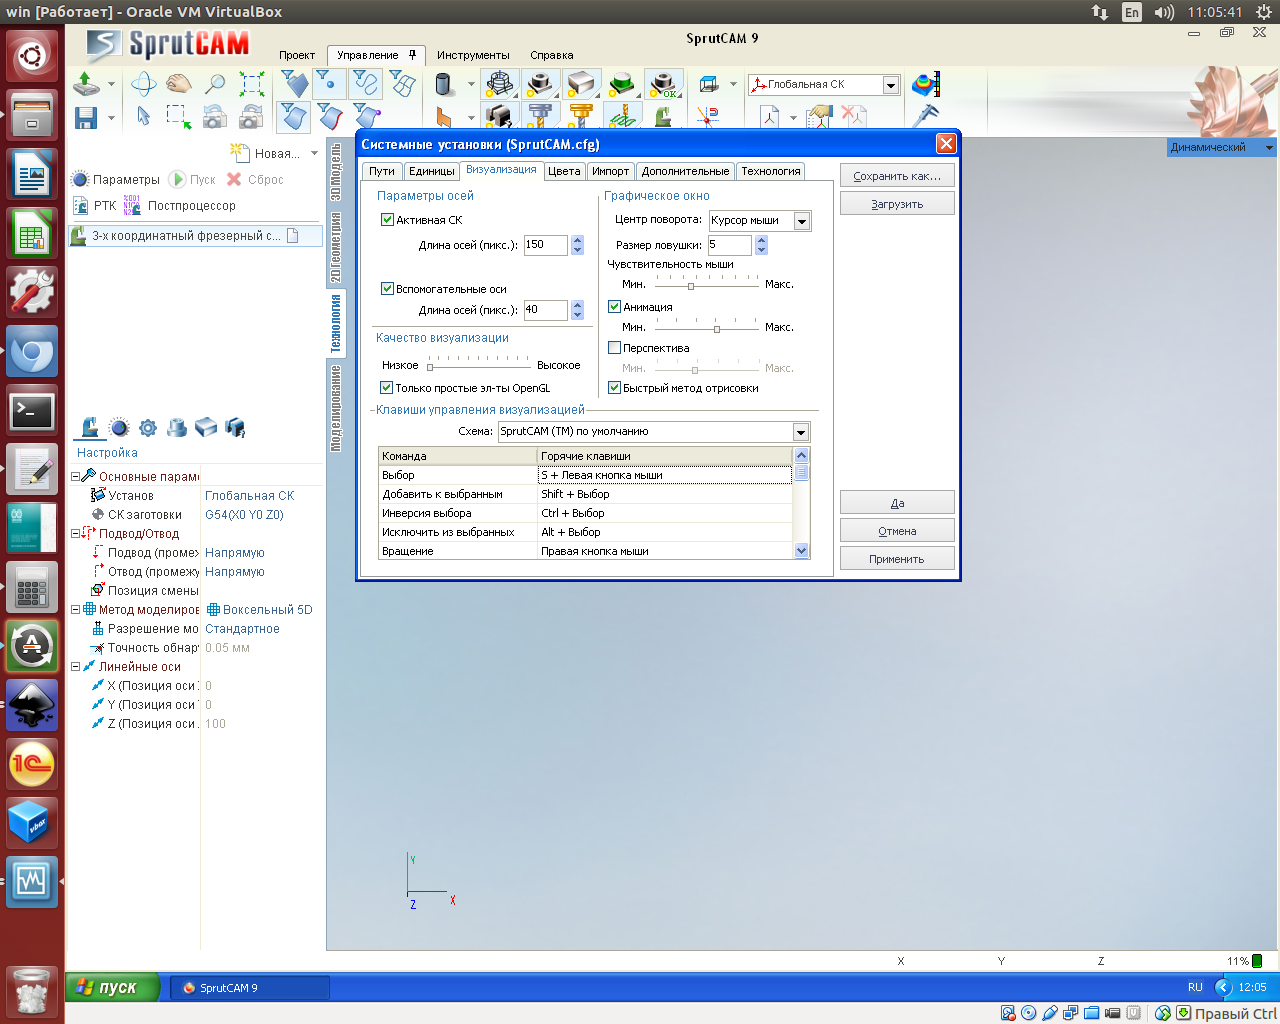Screen dimensions: 1280x1024
Task: Open the VirtualBox icon in the dock
Action: (32, 824)
